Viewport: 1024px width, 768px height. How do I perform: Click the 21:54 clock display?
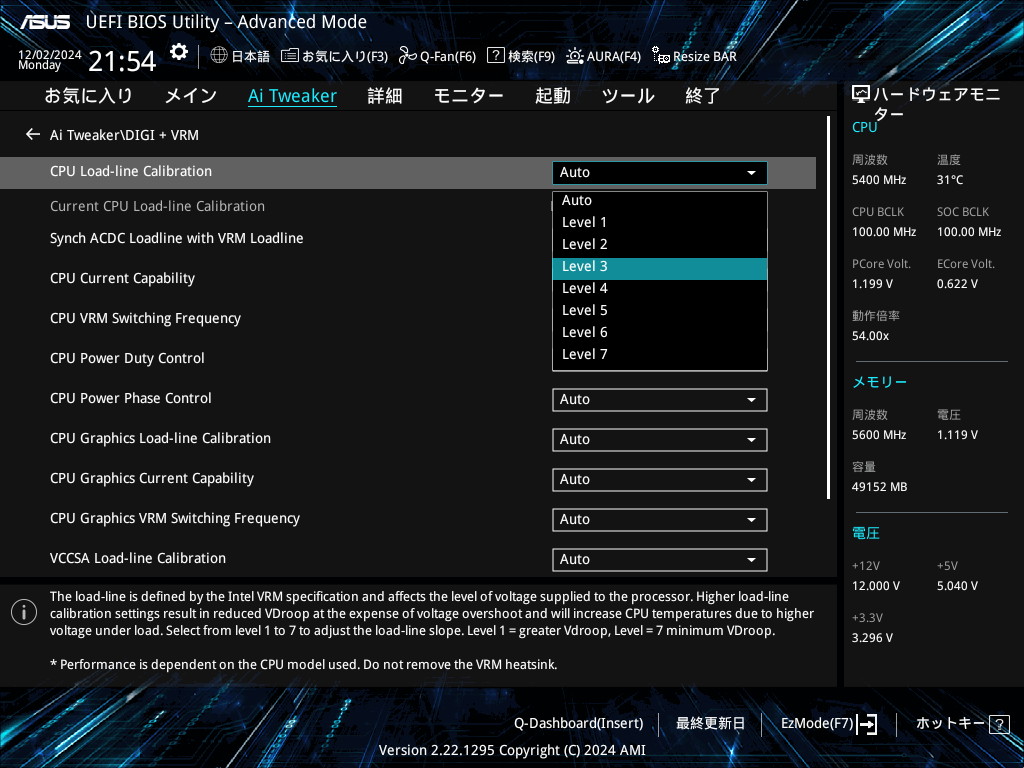pyautogui.click(x=122, y=62)
